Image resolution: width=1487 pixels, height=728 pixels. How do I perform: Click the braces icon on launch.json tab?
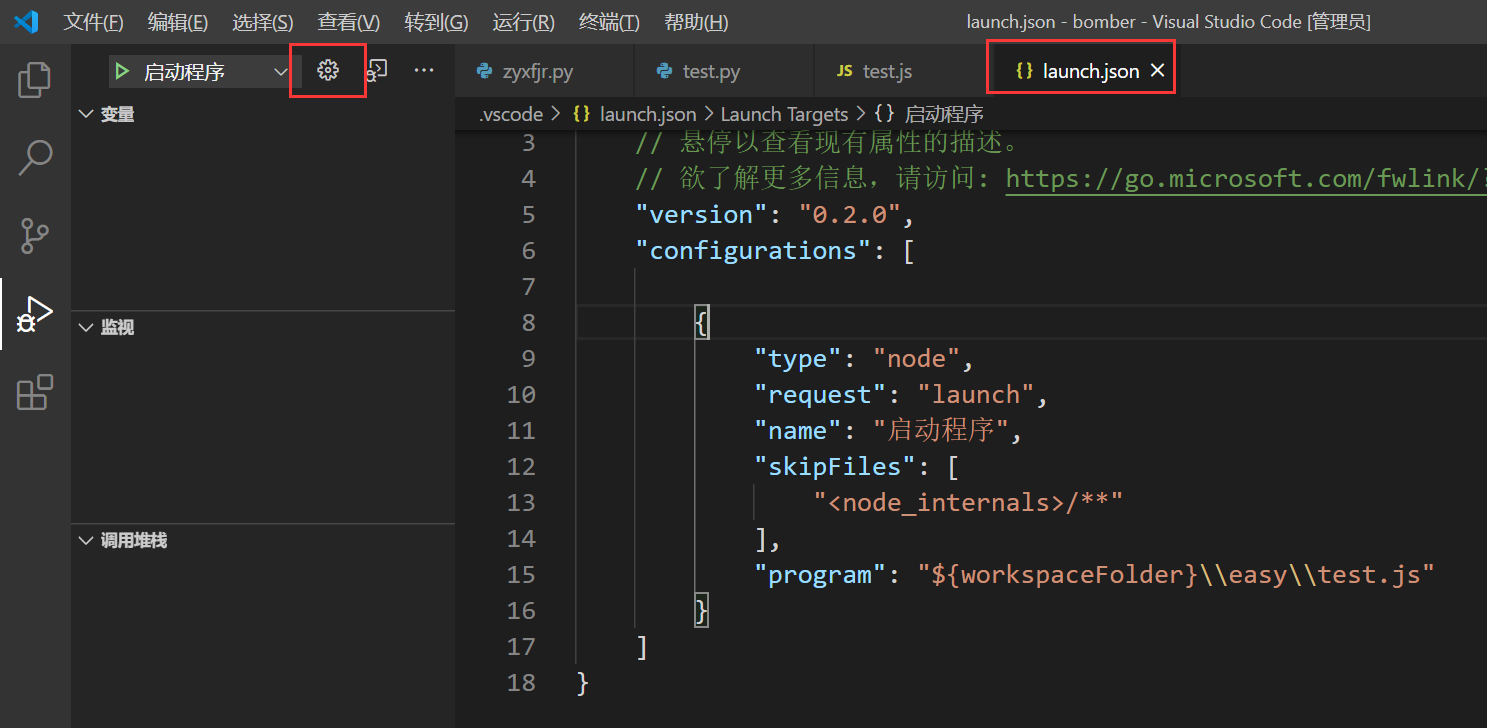point(1024,71)
